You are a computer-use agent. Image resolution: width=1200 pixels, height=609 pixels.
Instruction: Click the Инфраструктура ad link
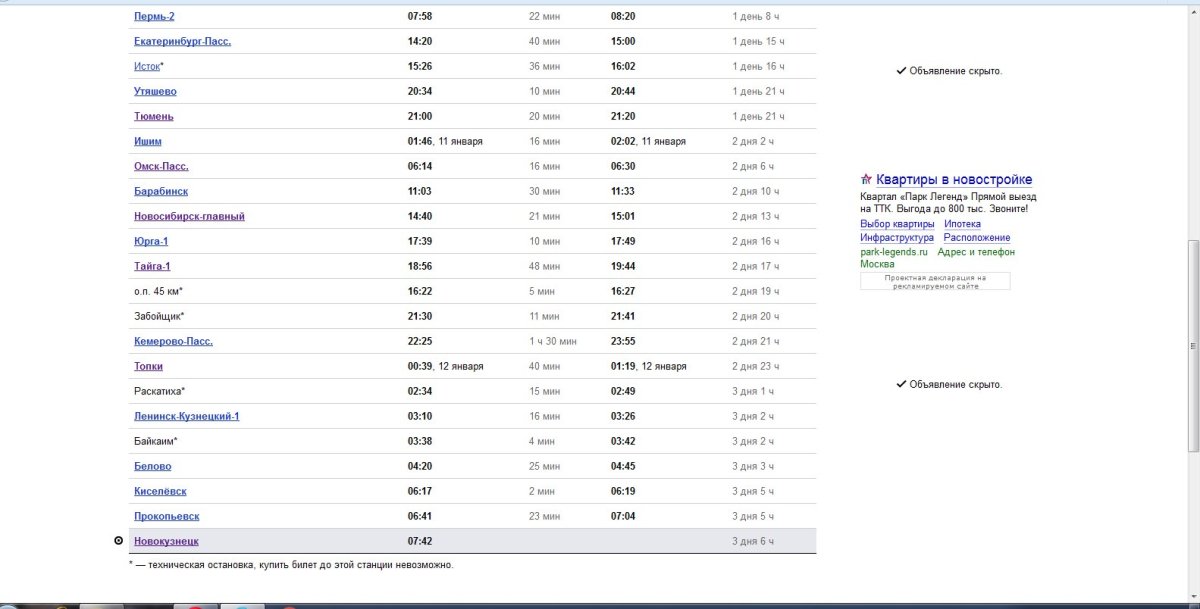(897, 238)
